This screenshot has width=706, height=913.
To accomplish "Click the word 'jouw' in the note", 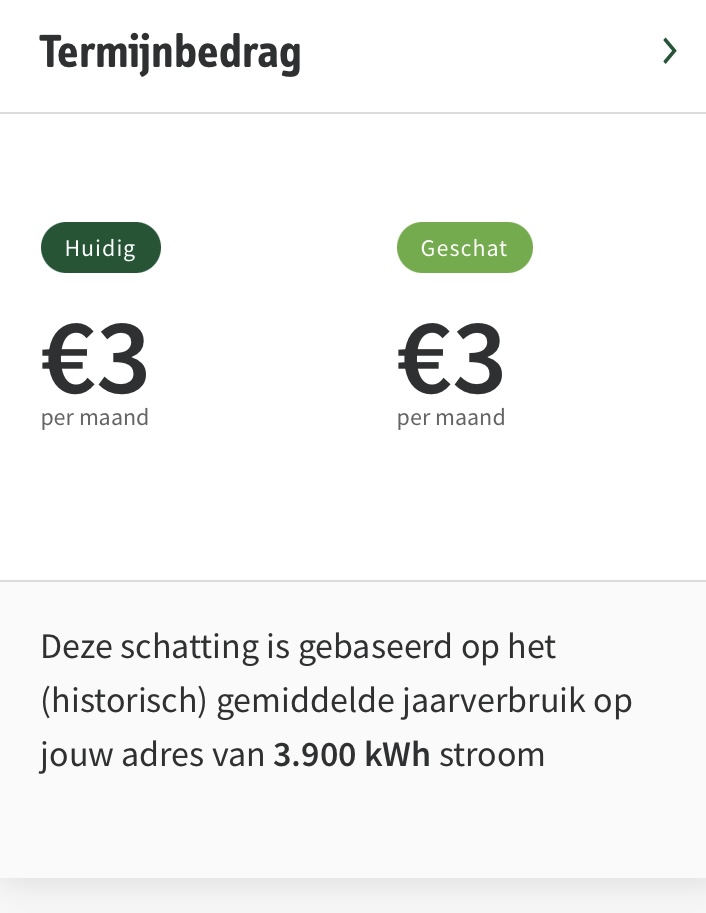I will pyautogui.click(x=75, y=755).
